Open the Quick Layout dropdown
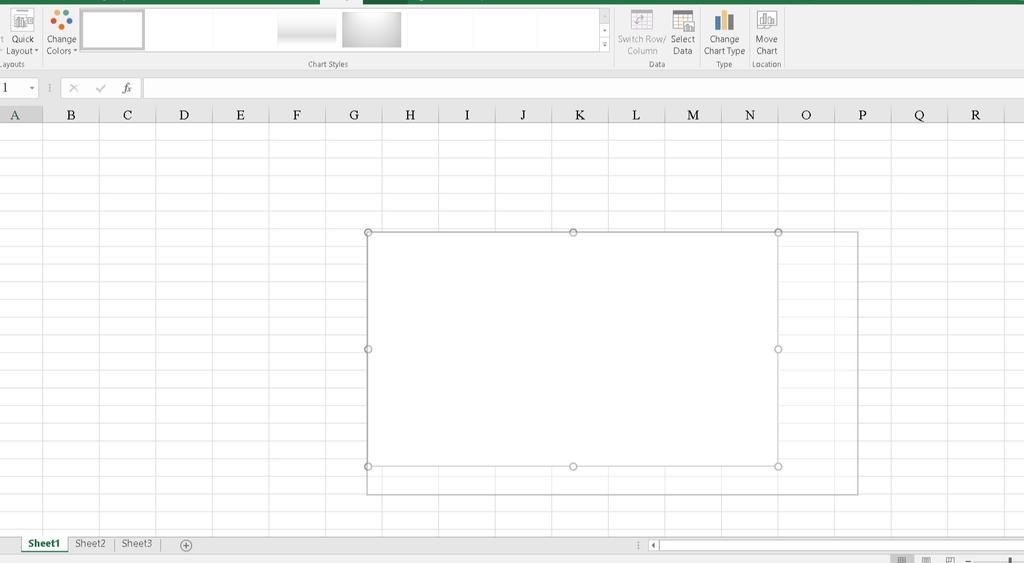This screenshot has height=563, width=1024. (22, 32)
